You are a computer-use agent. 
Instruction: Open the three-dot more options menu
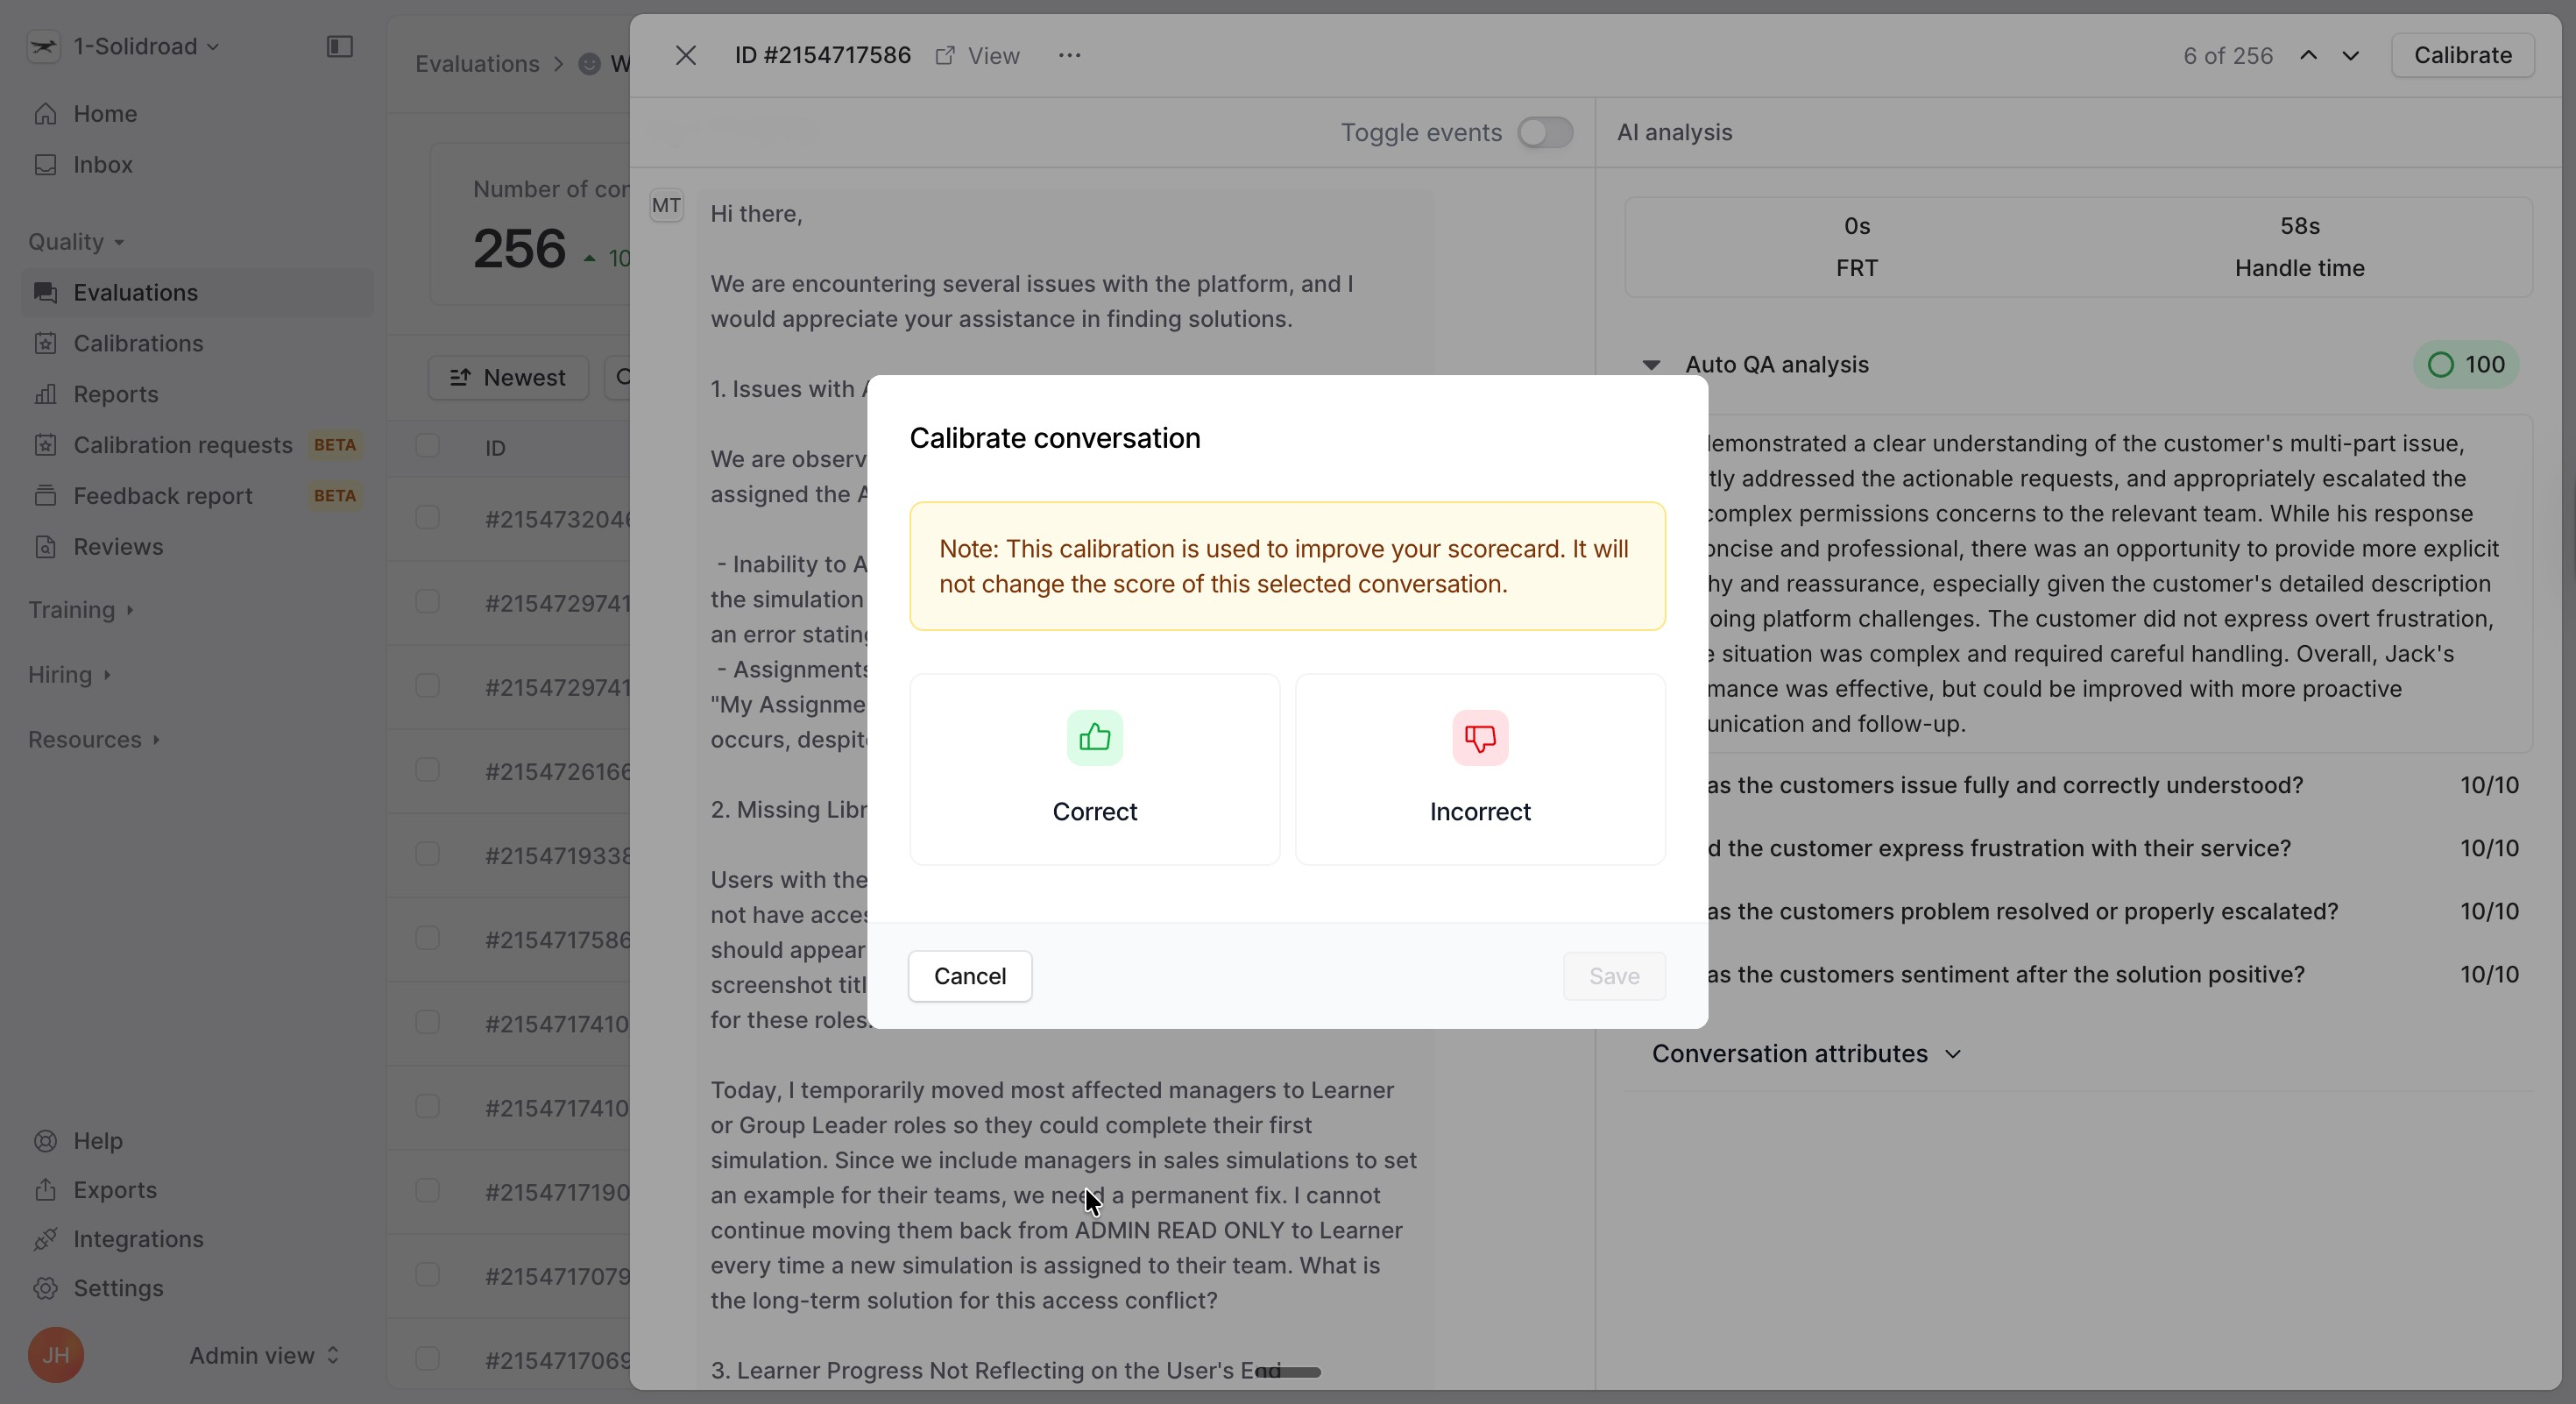[1069, 55]
